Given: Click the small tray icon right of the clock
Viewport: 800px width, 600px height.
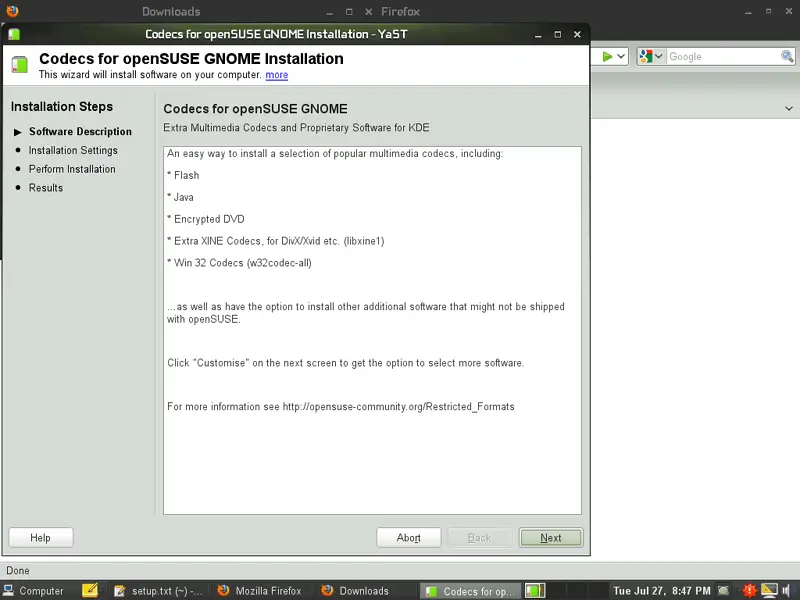Looking at the screenshot, I should 723,591.
